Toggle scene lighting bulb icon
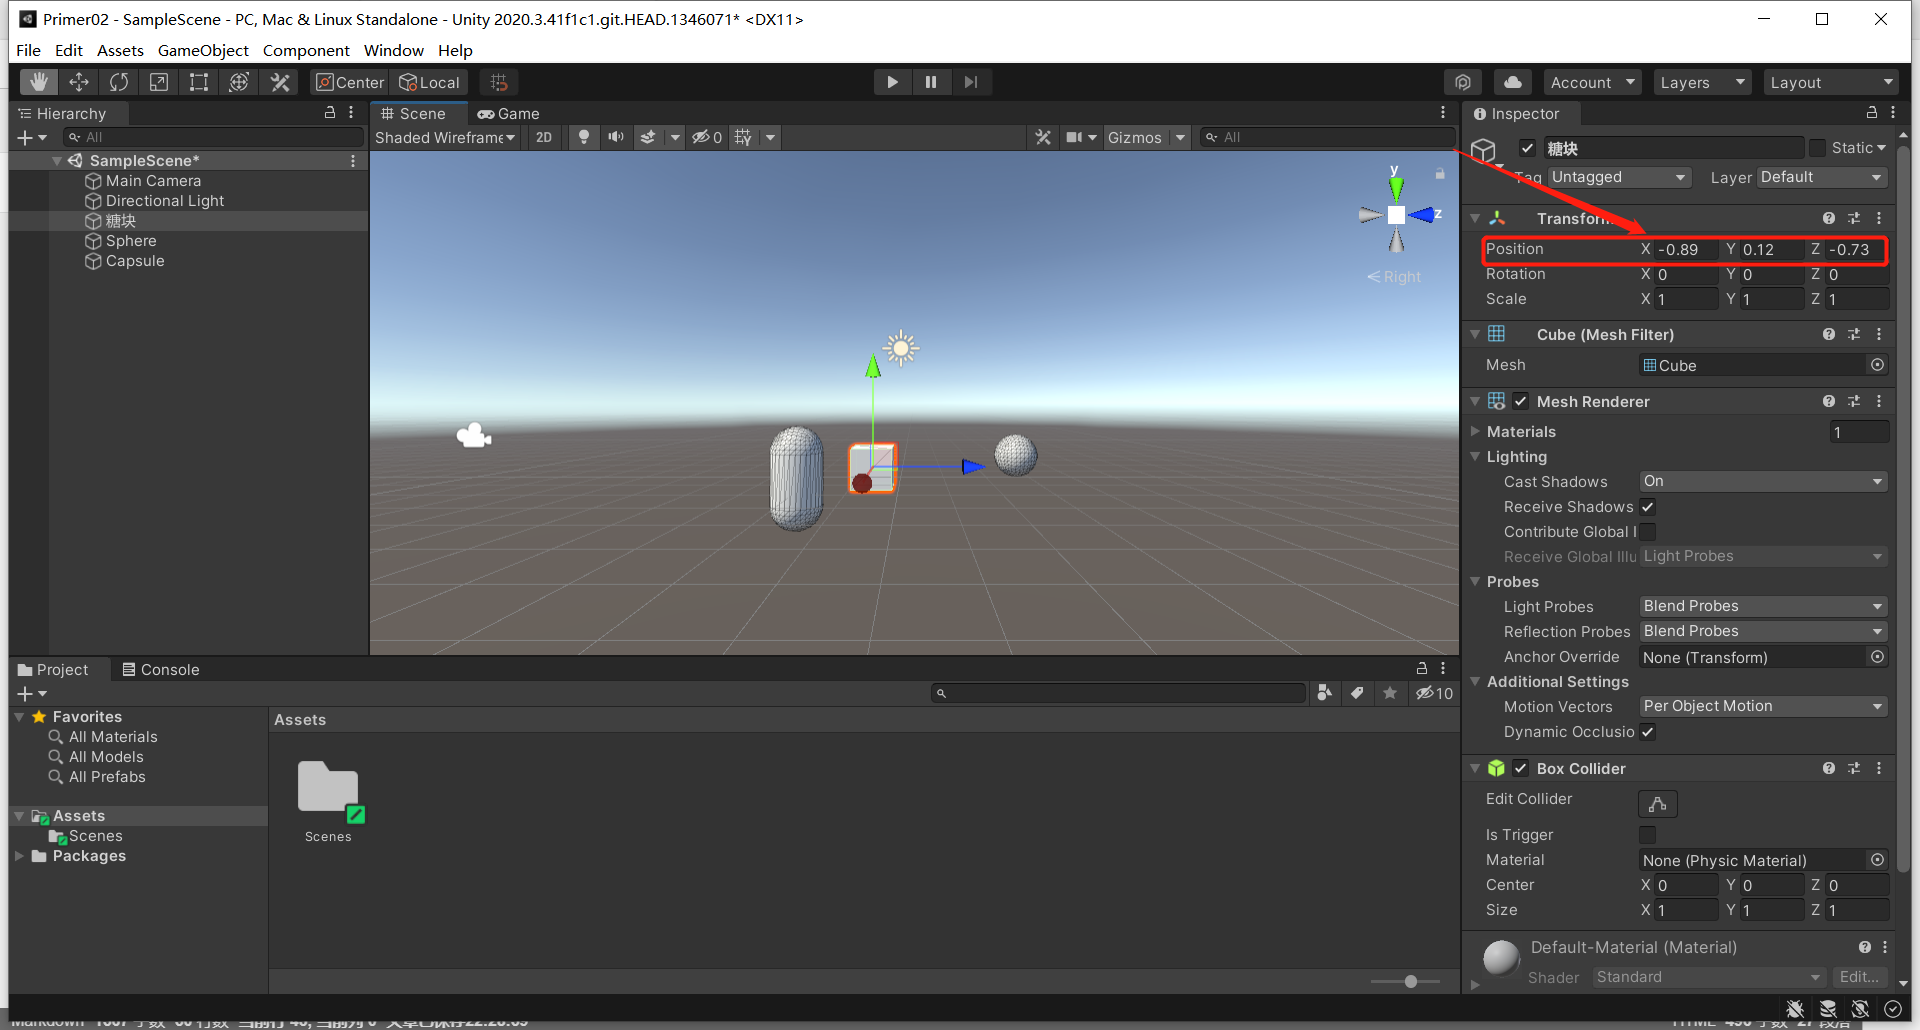1920x1030 pixels. point(584,137)
